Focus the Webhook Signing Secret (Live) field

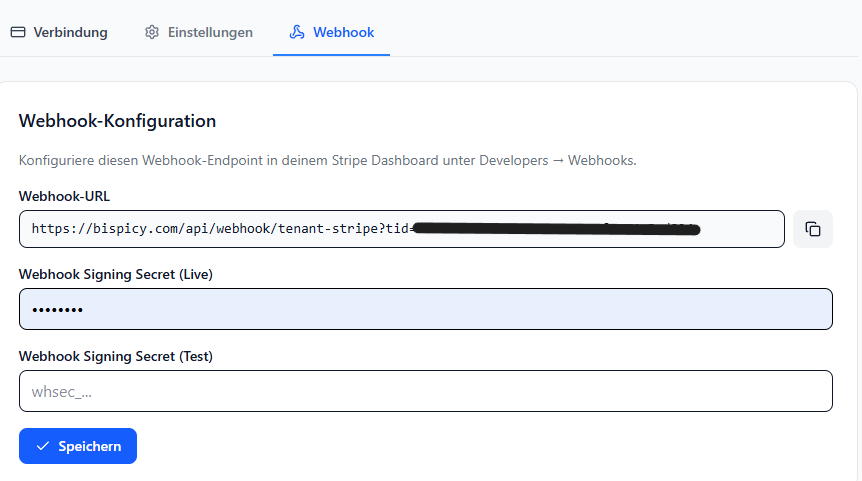coord(426,309)
